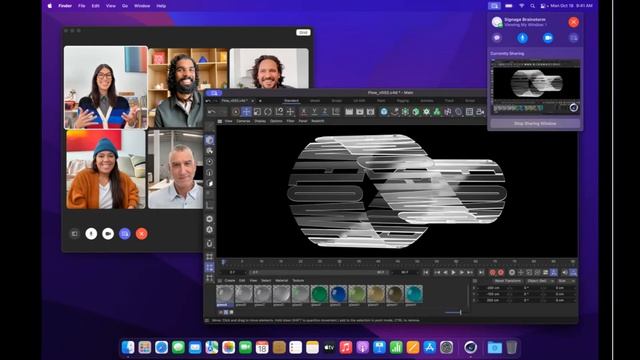
Task: Click the Reset Transform button
Action: pos(507,281)
